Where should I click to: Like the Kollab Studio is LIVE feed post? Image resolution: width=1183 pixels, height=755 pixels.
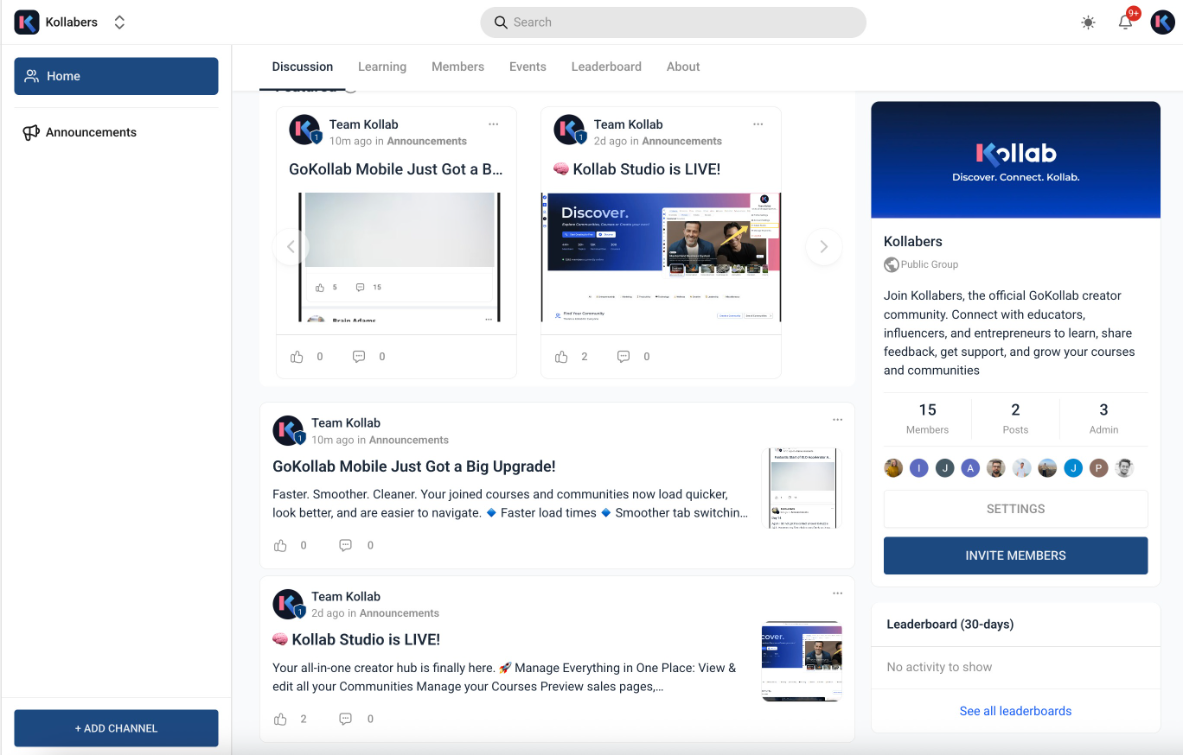[280, 719]
